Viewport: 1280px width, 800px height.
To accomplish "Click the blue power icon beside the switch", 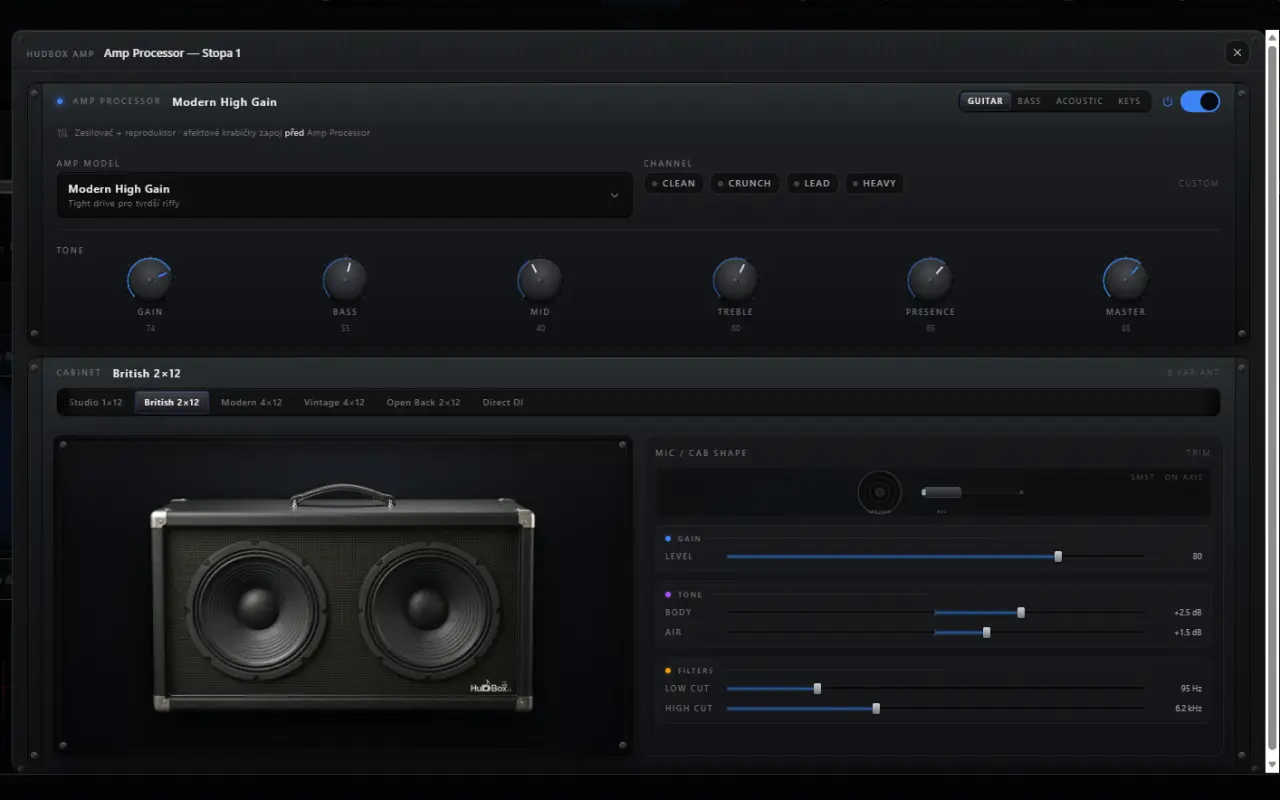I will pos(1167,101).
